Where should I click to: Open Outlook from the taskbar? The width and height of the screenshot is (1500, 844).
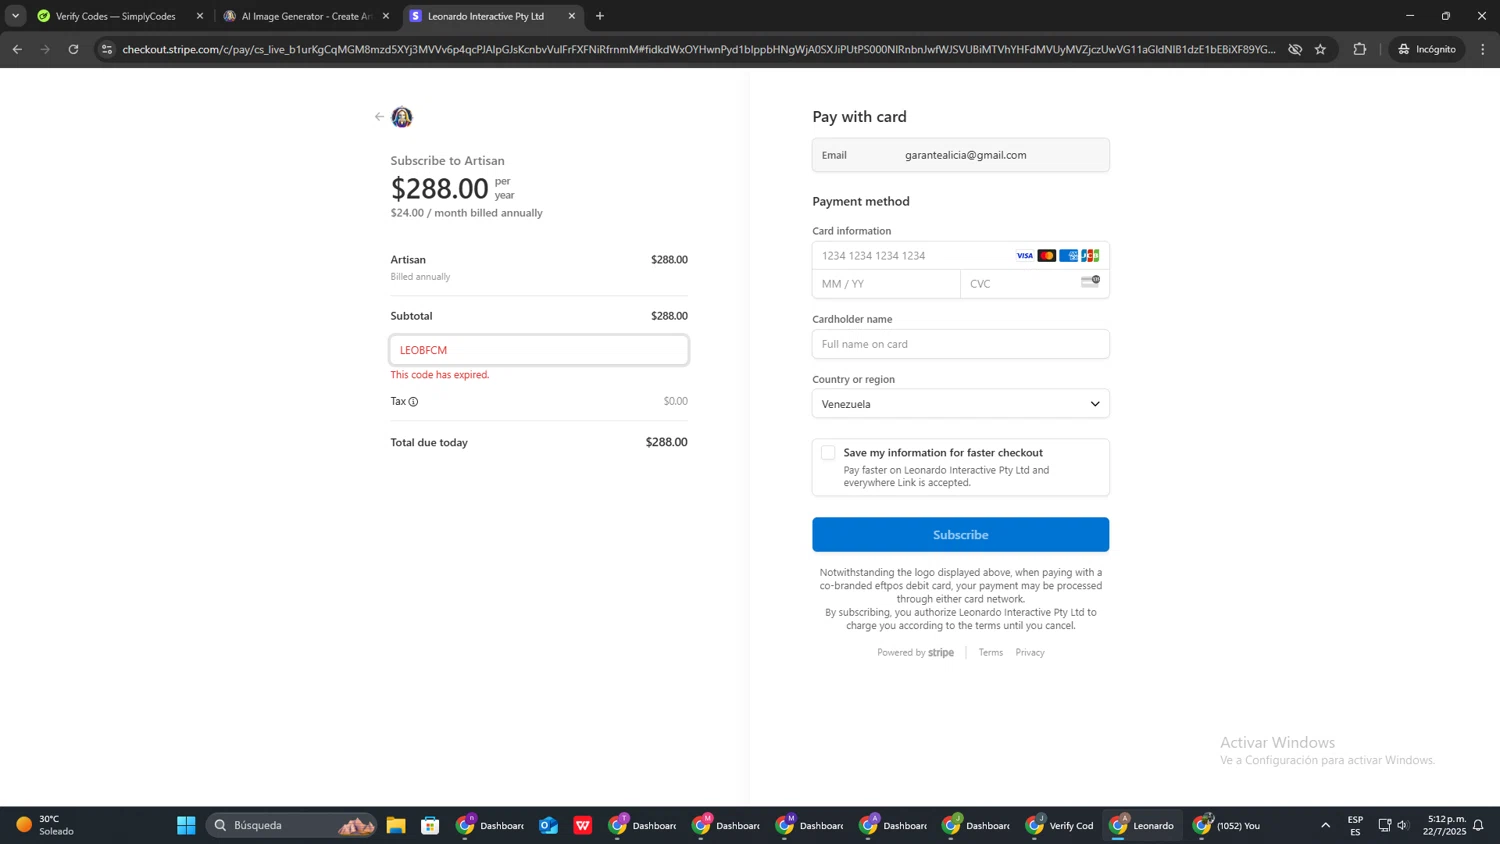point(548,825)
